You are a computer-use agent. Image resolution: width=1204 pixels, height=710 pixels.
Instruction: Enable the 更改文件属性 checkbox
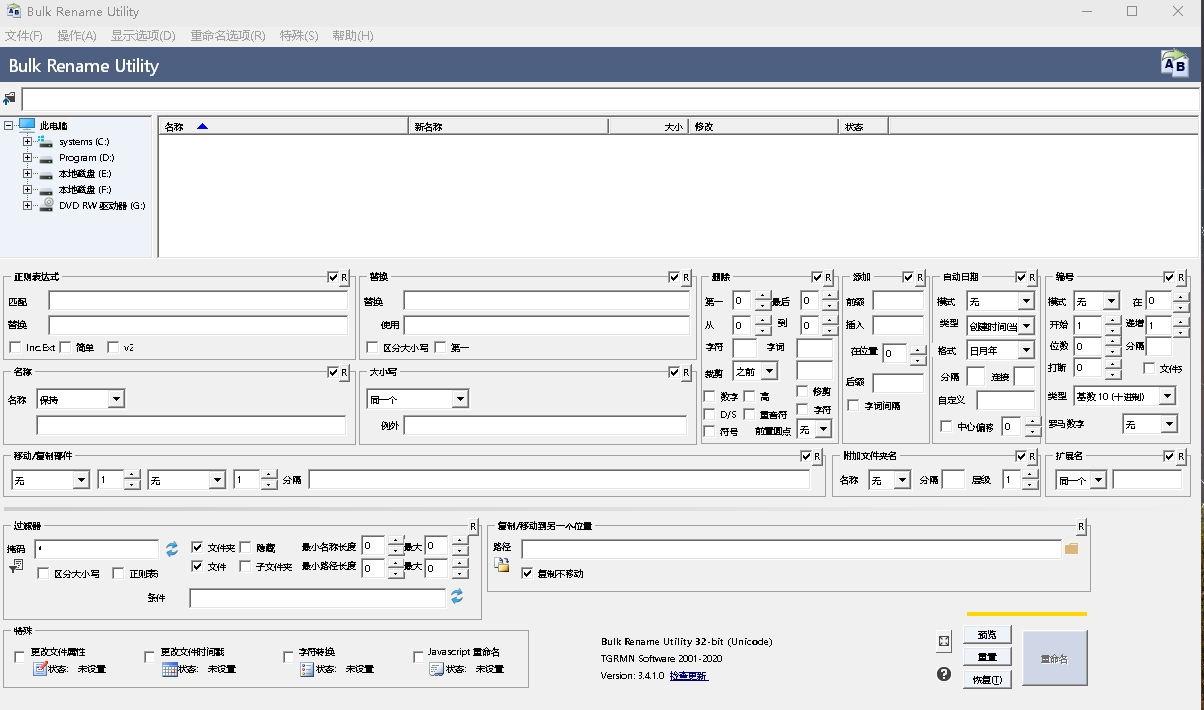pyautogui.click(x=20, y=657)
